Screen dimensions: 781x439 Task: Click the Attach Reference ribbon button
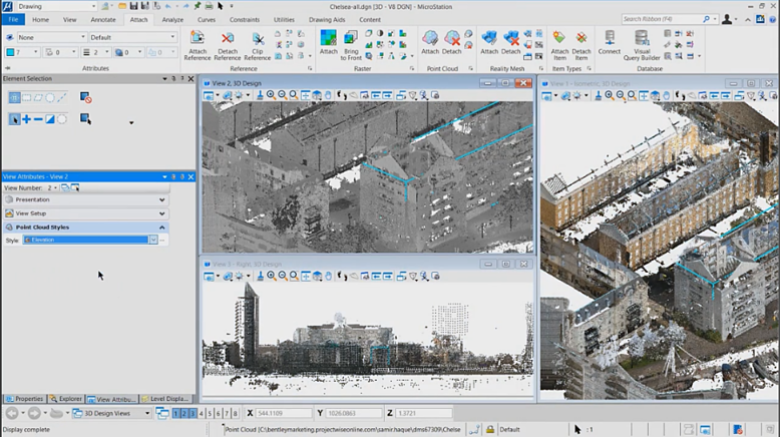tap(197, 45)
